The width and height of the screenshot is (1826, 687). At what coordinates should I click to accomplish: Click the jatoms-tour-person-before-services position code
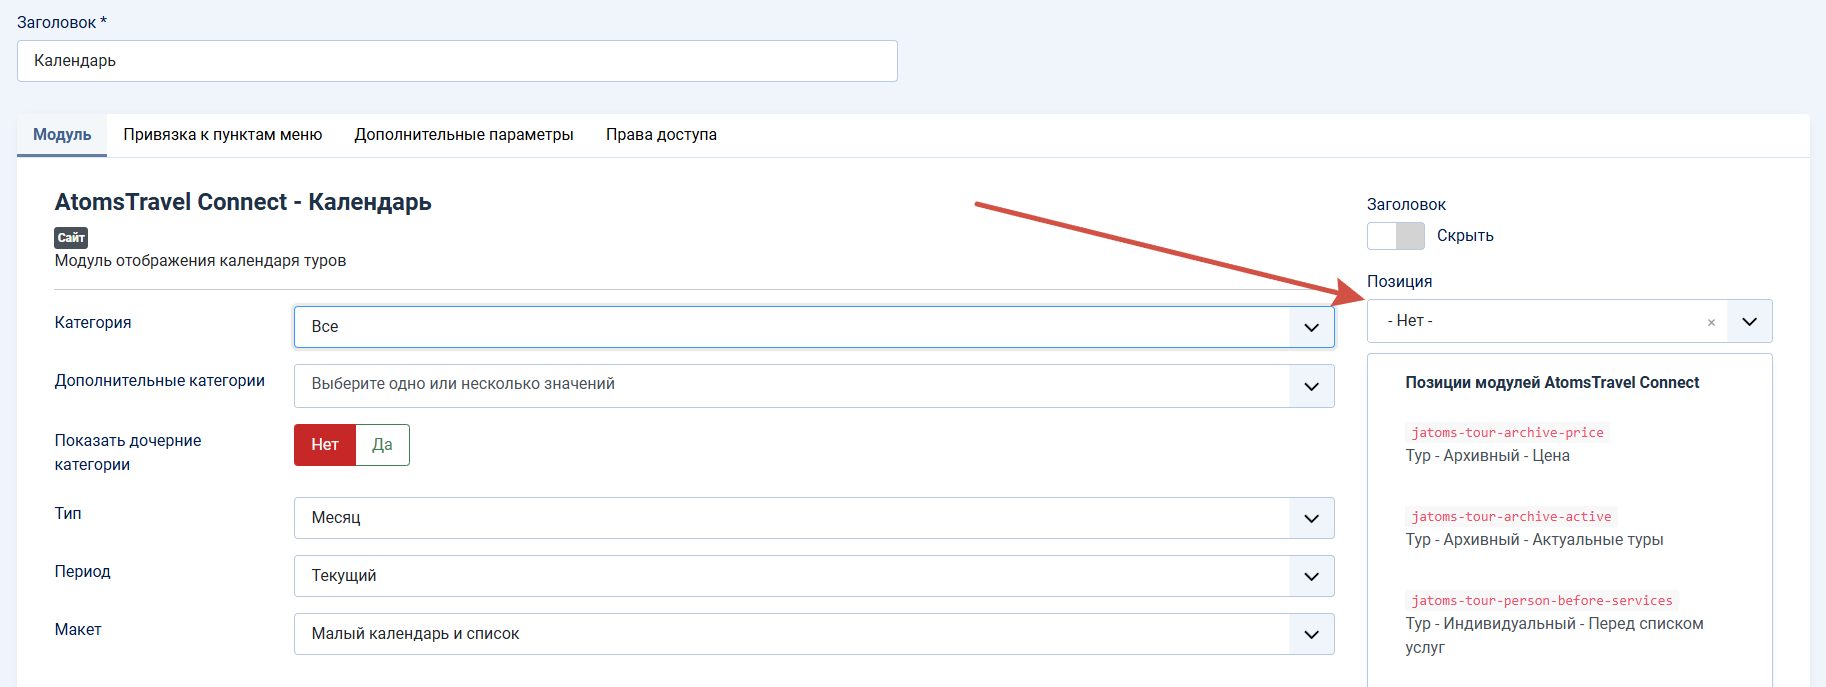click(x=1541, y=601)
